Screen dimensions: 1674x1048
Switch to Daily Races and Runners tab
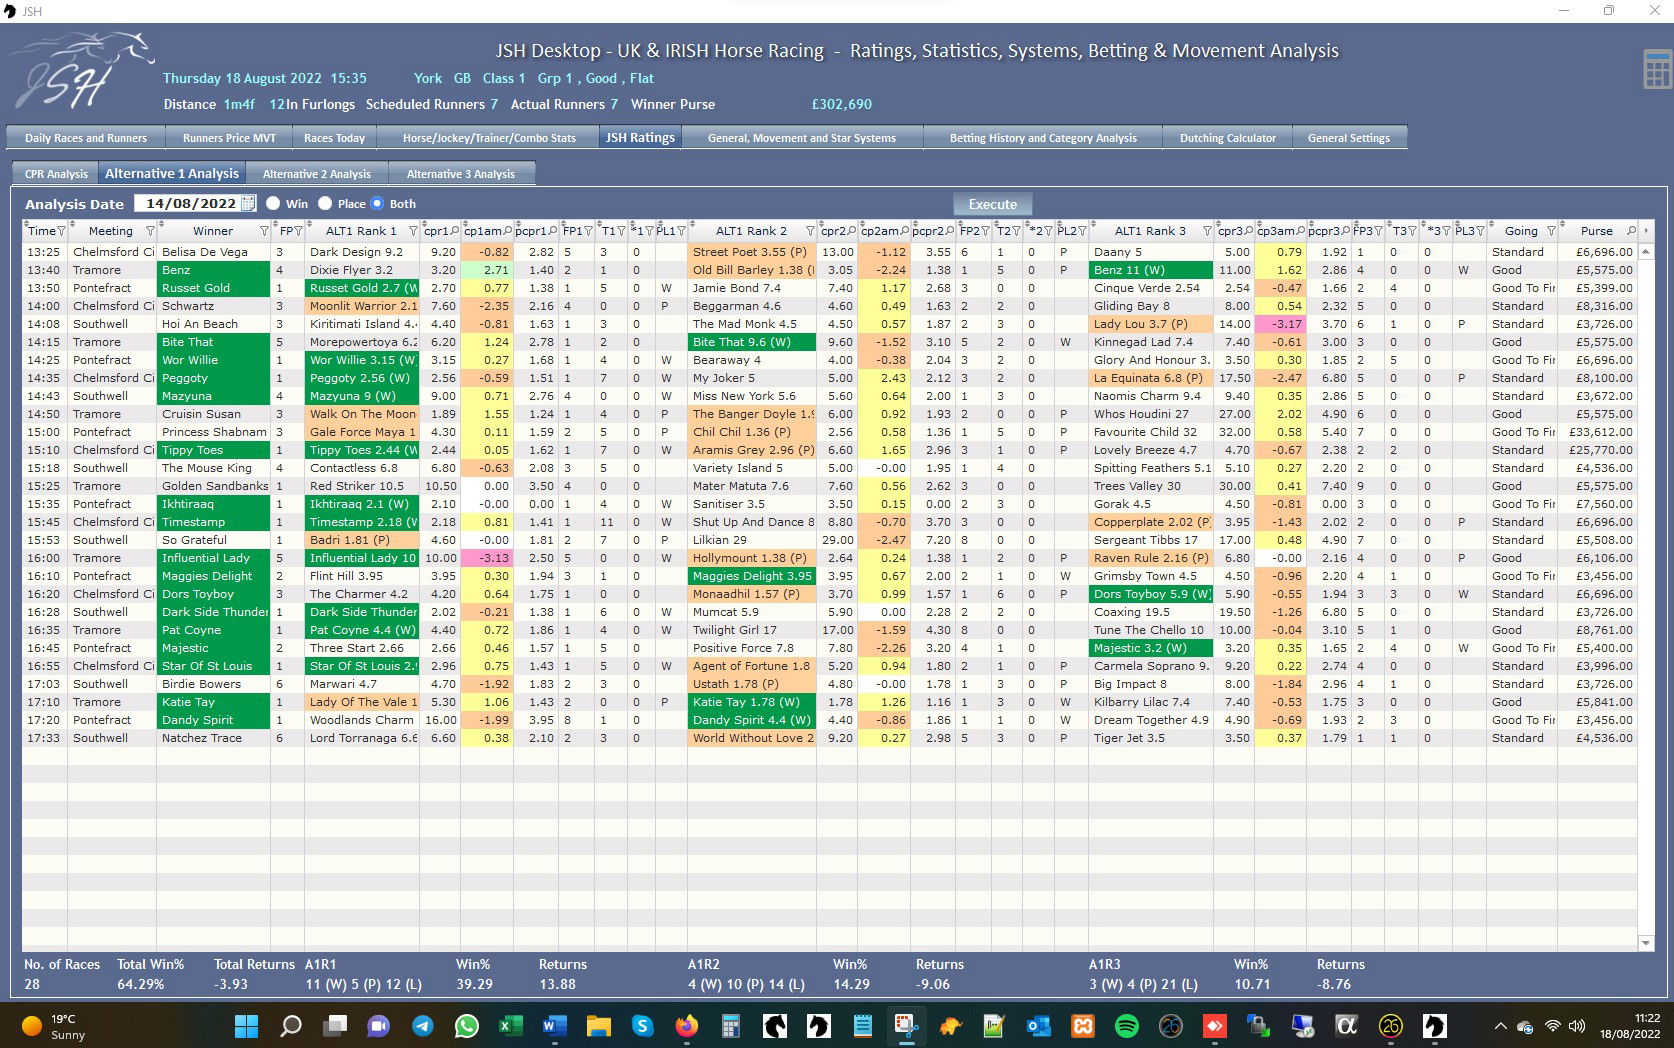pyautogui.click(x=86, y=138)
